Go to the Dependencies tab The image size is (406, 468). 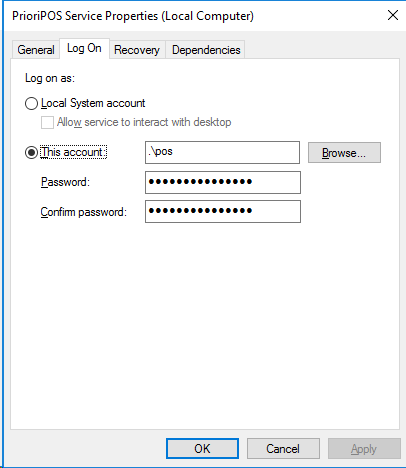[x=206, y=50]
